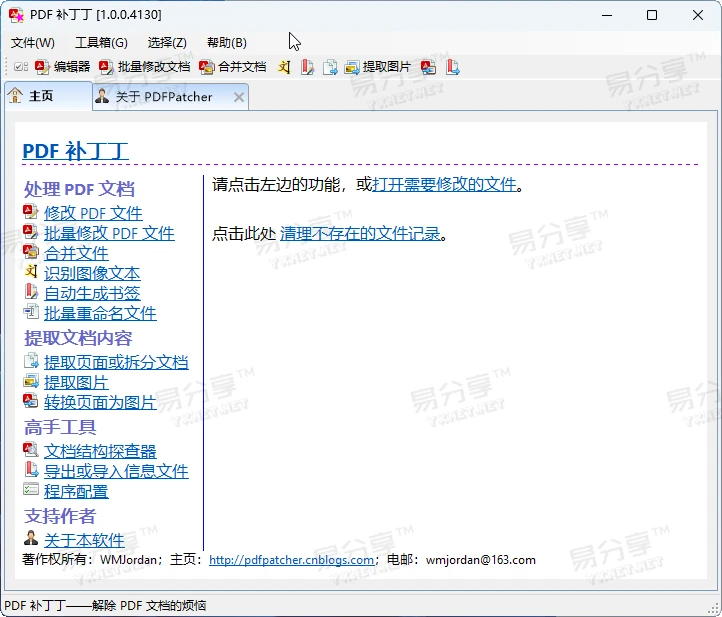Click the convert pages to images toolbar icon
The width and height of the screenshot is (722, 617).
click(428, 68)
